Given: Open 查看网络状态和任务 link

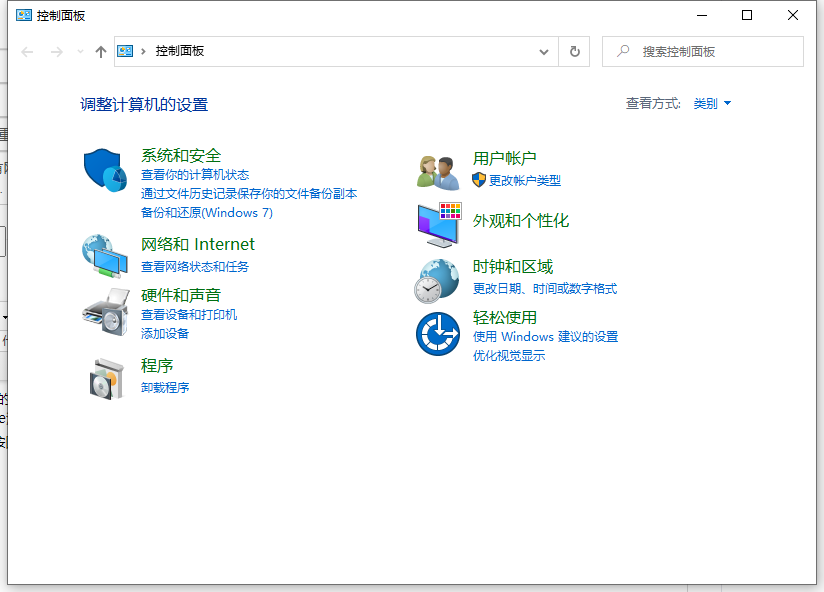Looking at the screenshot, I should 195,267.
